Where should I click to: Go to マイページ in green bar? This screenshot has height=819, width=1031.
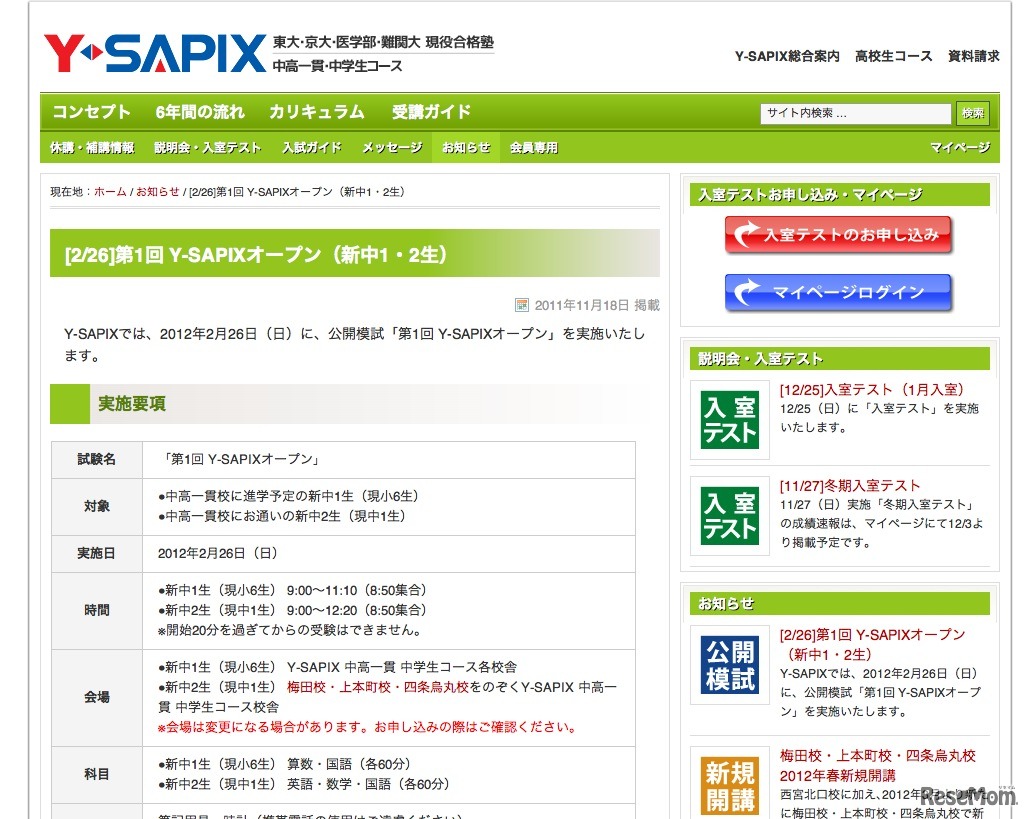point(959,148)
